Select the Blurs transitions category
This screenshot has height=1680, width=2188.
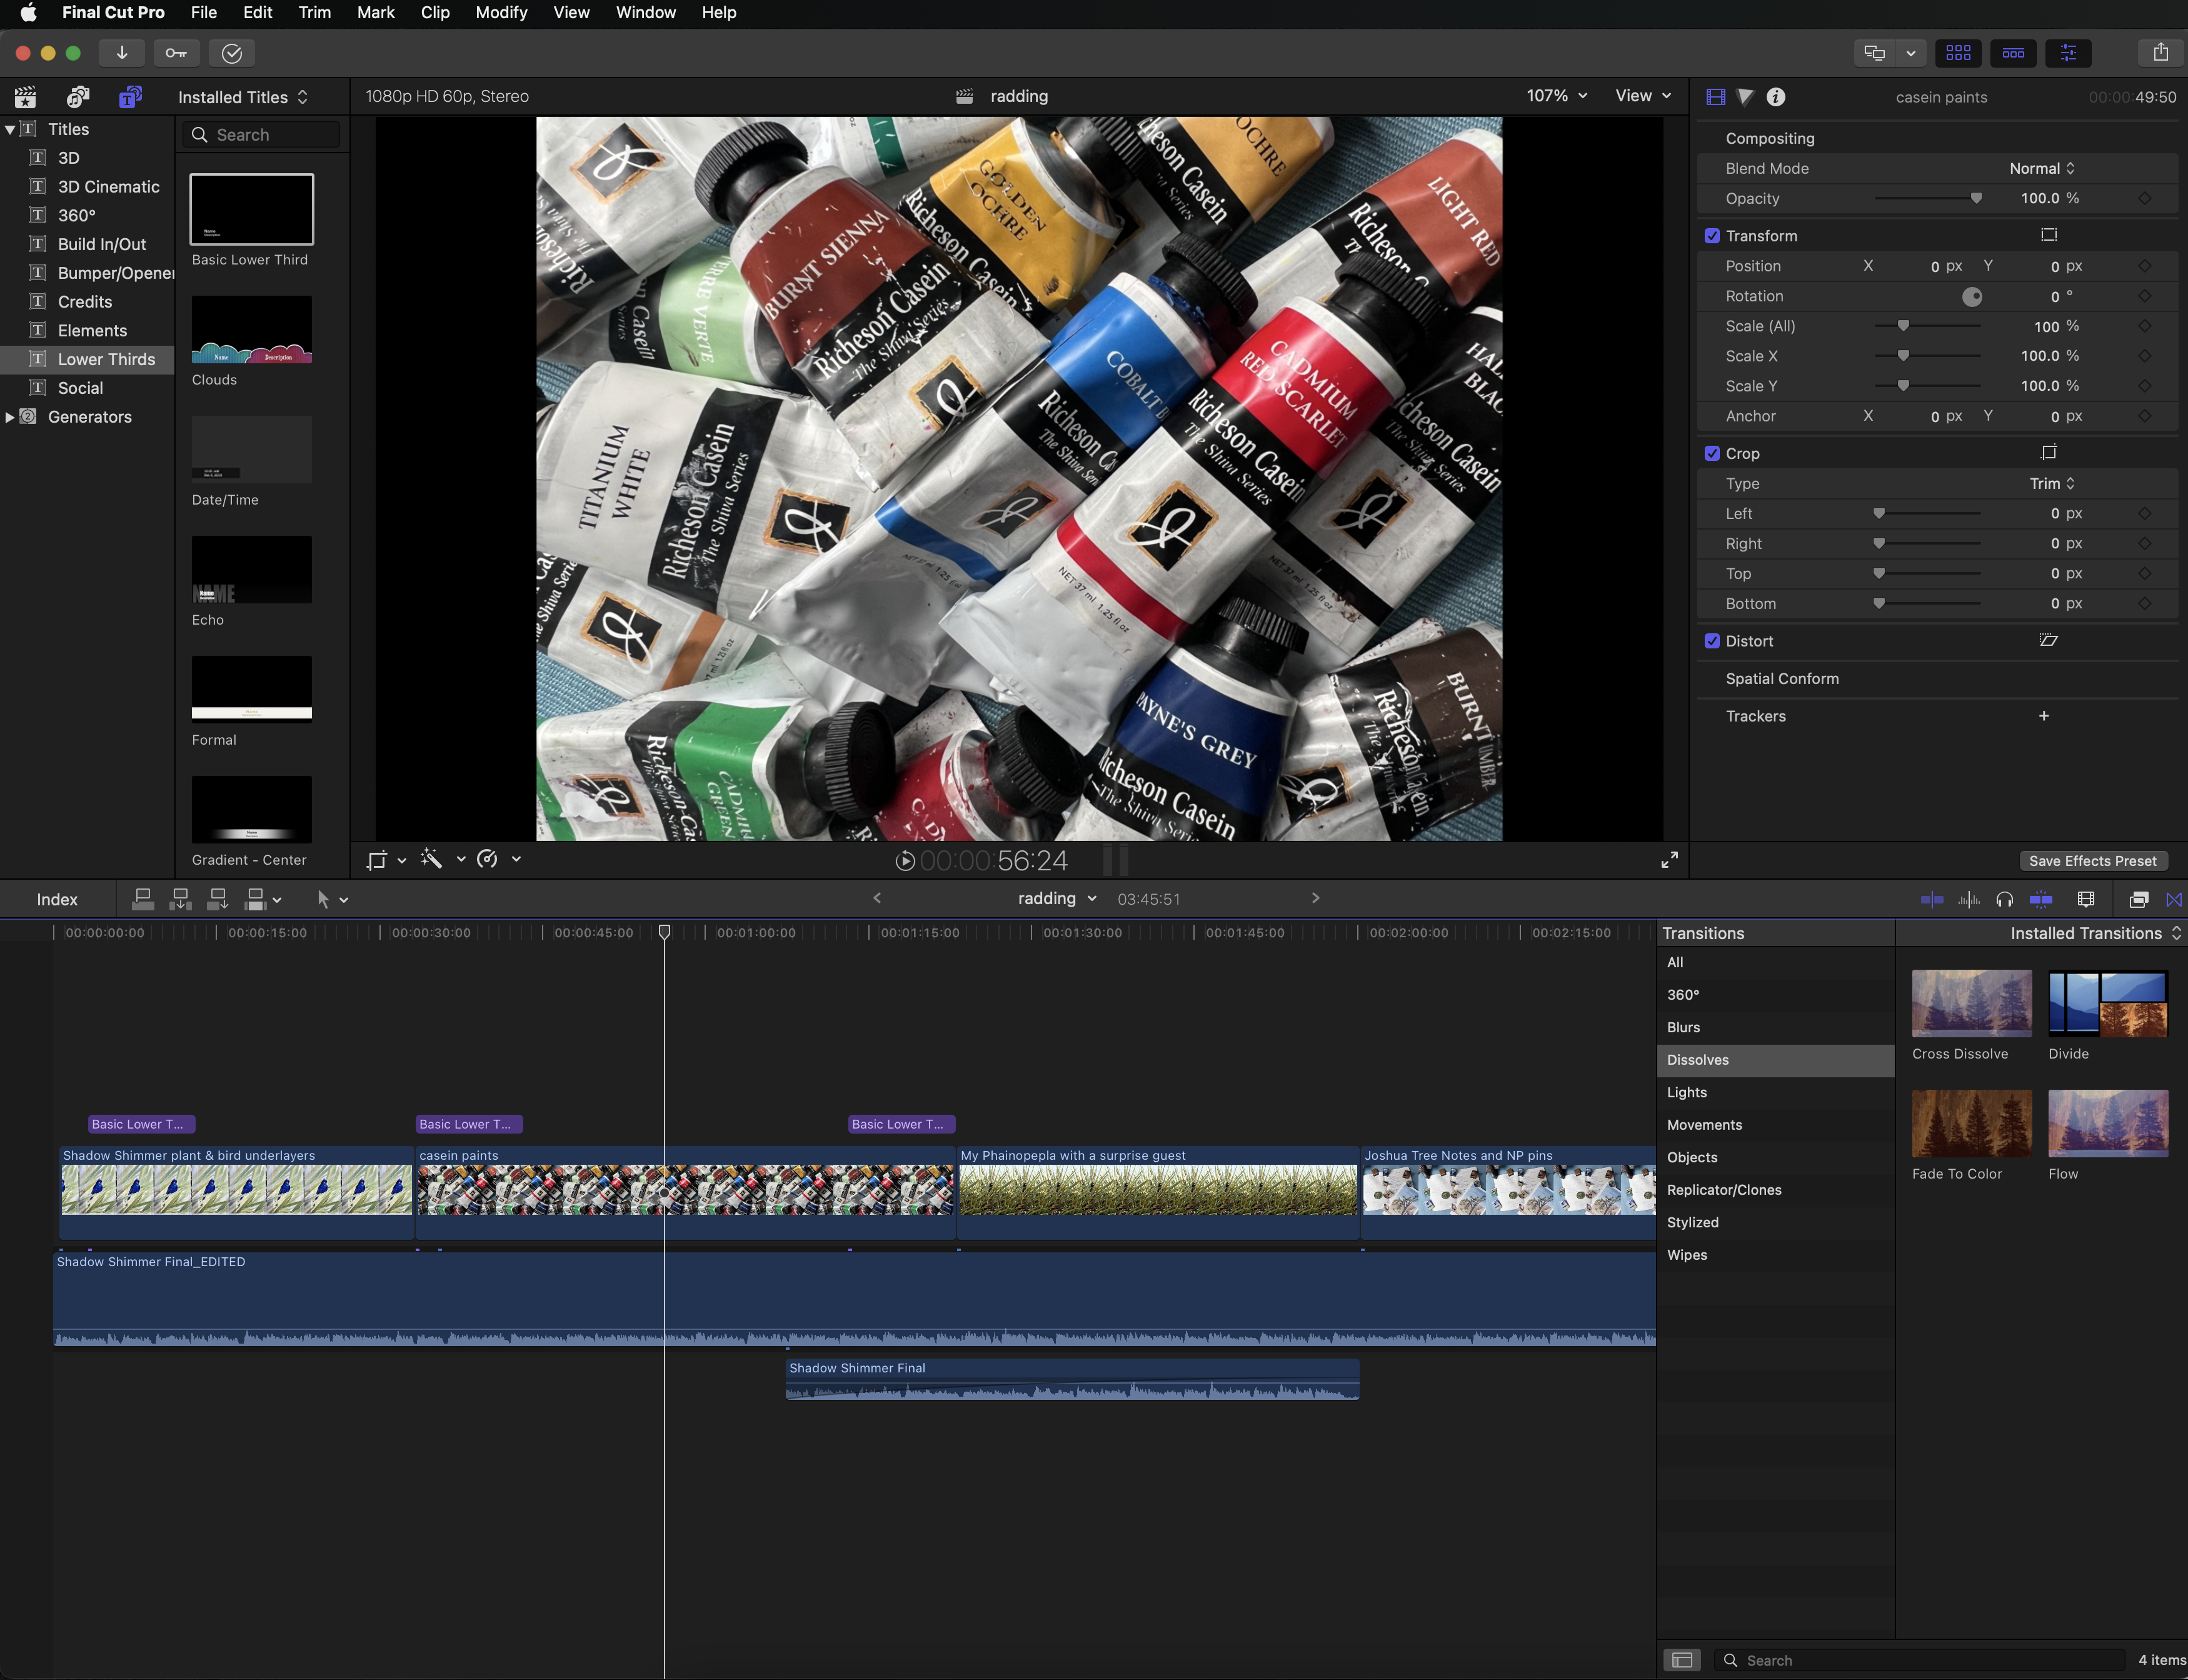(x=1683, y=1027)
